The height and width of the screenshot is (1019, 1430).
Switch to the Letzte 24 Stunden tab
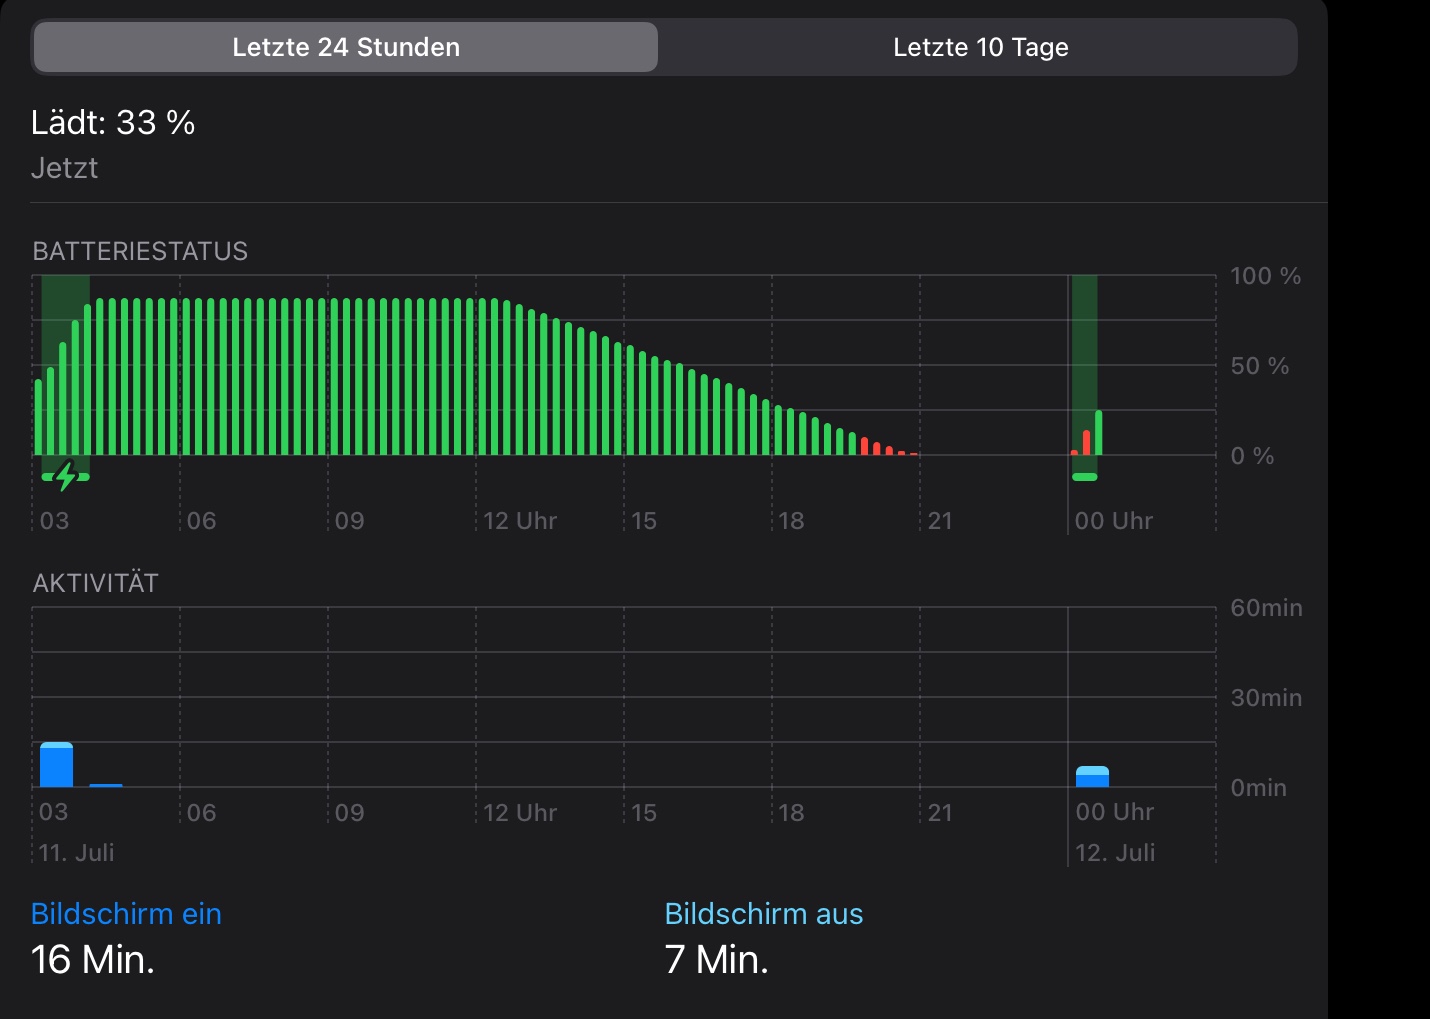(345, 47)
